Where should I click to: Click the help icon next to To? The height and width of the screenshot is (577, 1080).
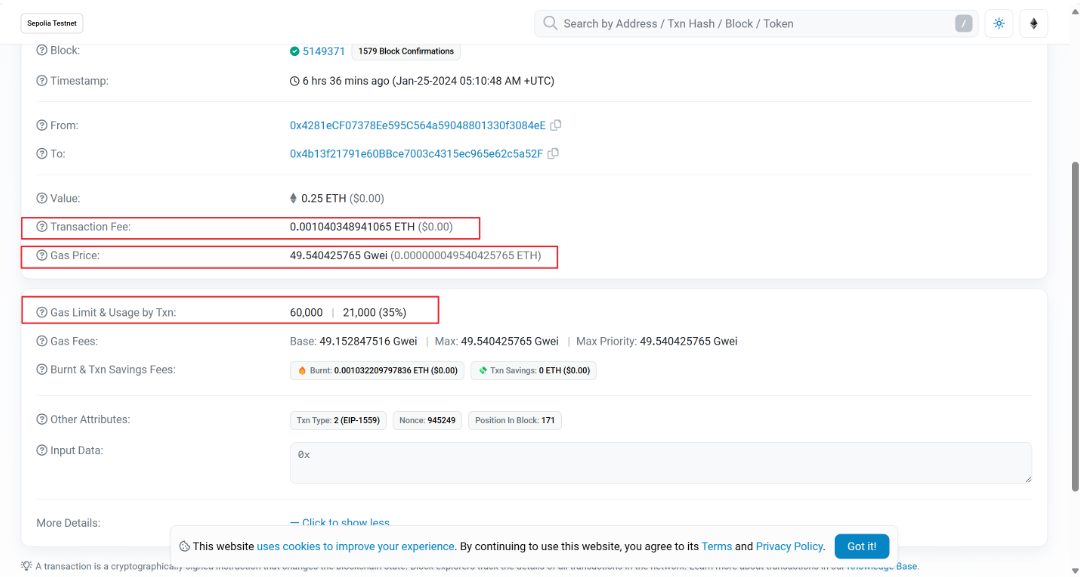pos(41,154)
